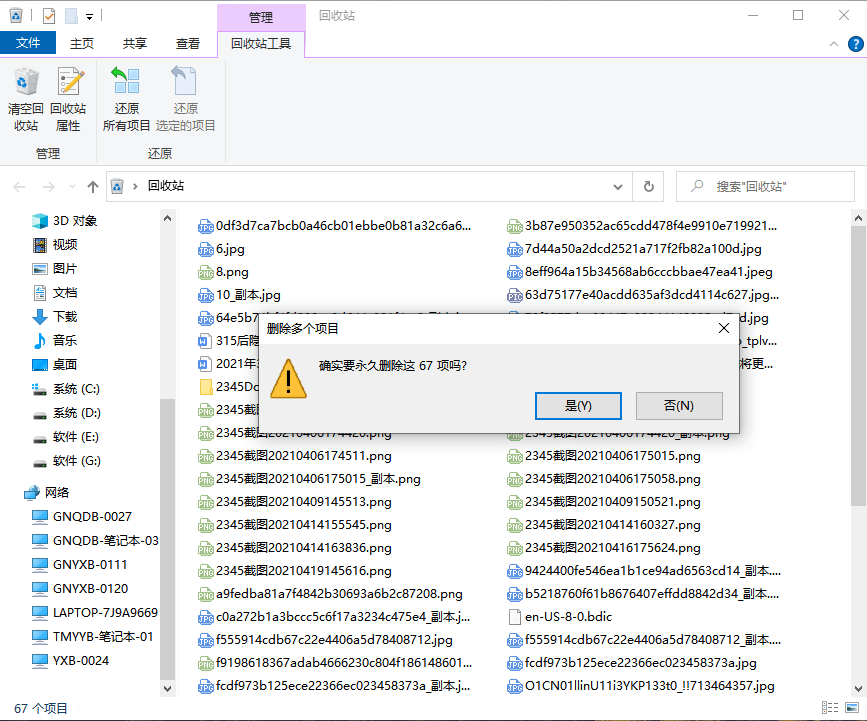Select drive 软件 (E:)
Screen dimensions: 867x721
click(x=66, y=437)
